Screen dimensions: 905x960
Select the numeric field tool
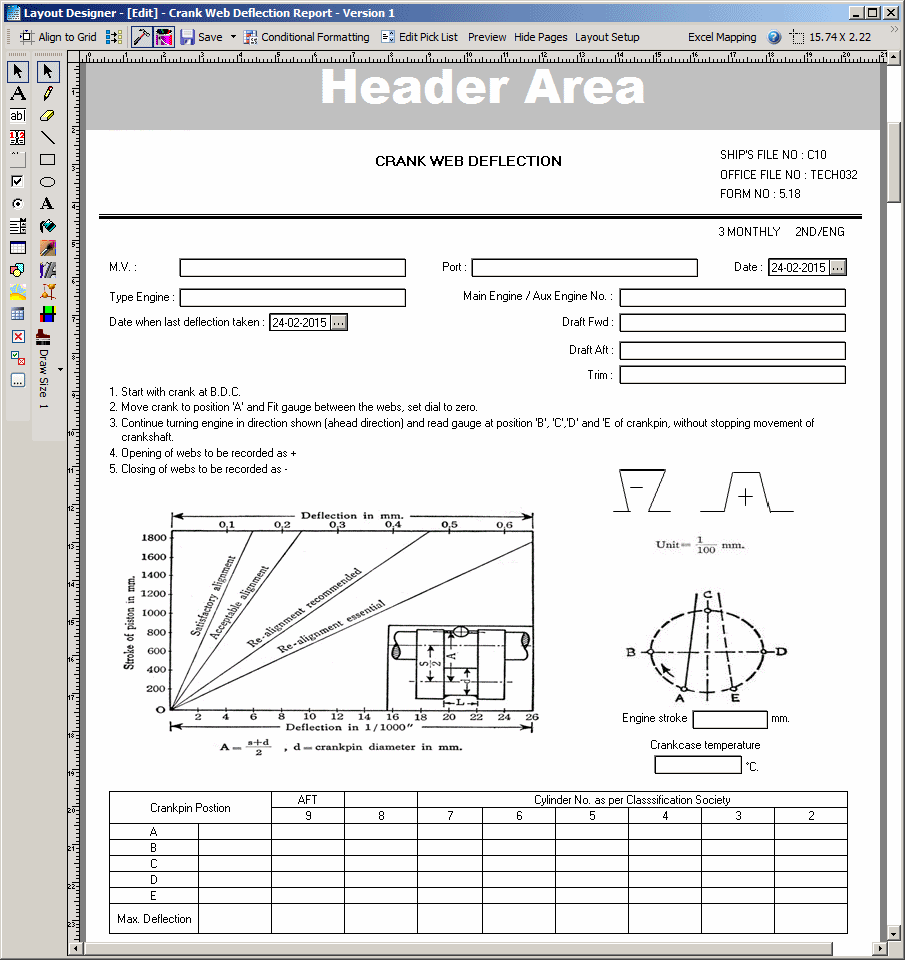point(18,138)
